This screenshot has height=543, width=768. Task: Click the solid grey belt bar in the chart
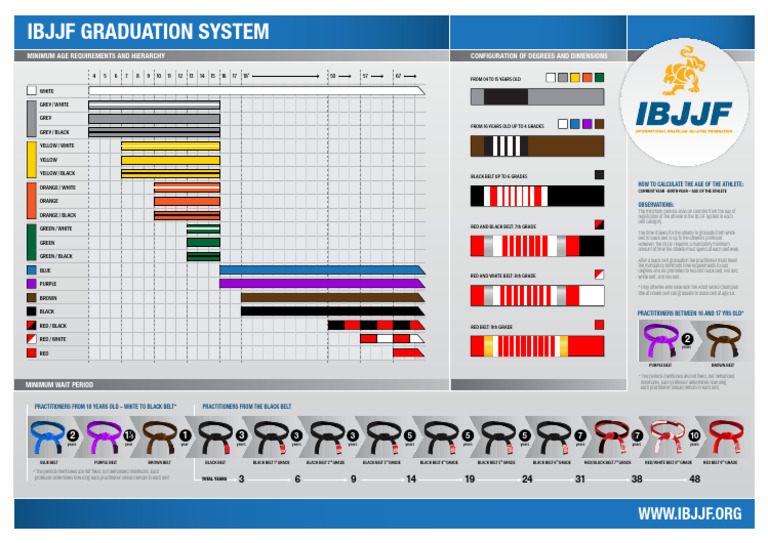pos(154,118)
